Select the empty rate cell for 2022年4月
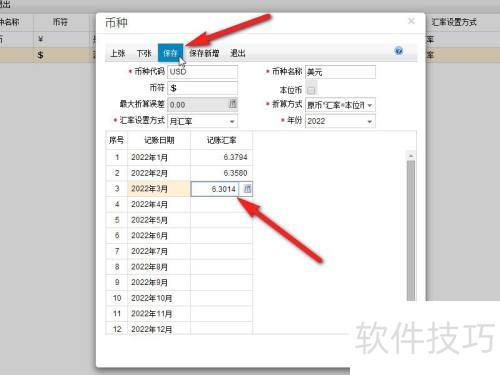This screenshot has height=375, width=500. (221, 204)
